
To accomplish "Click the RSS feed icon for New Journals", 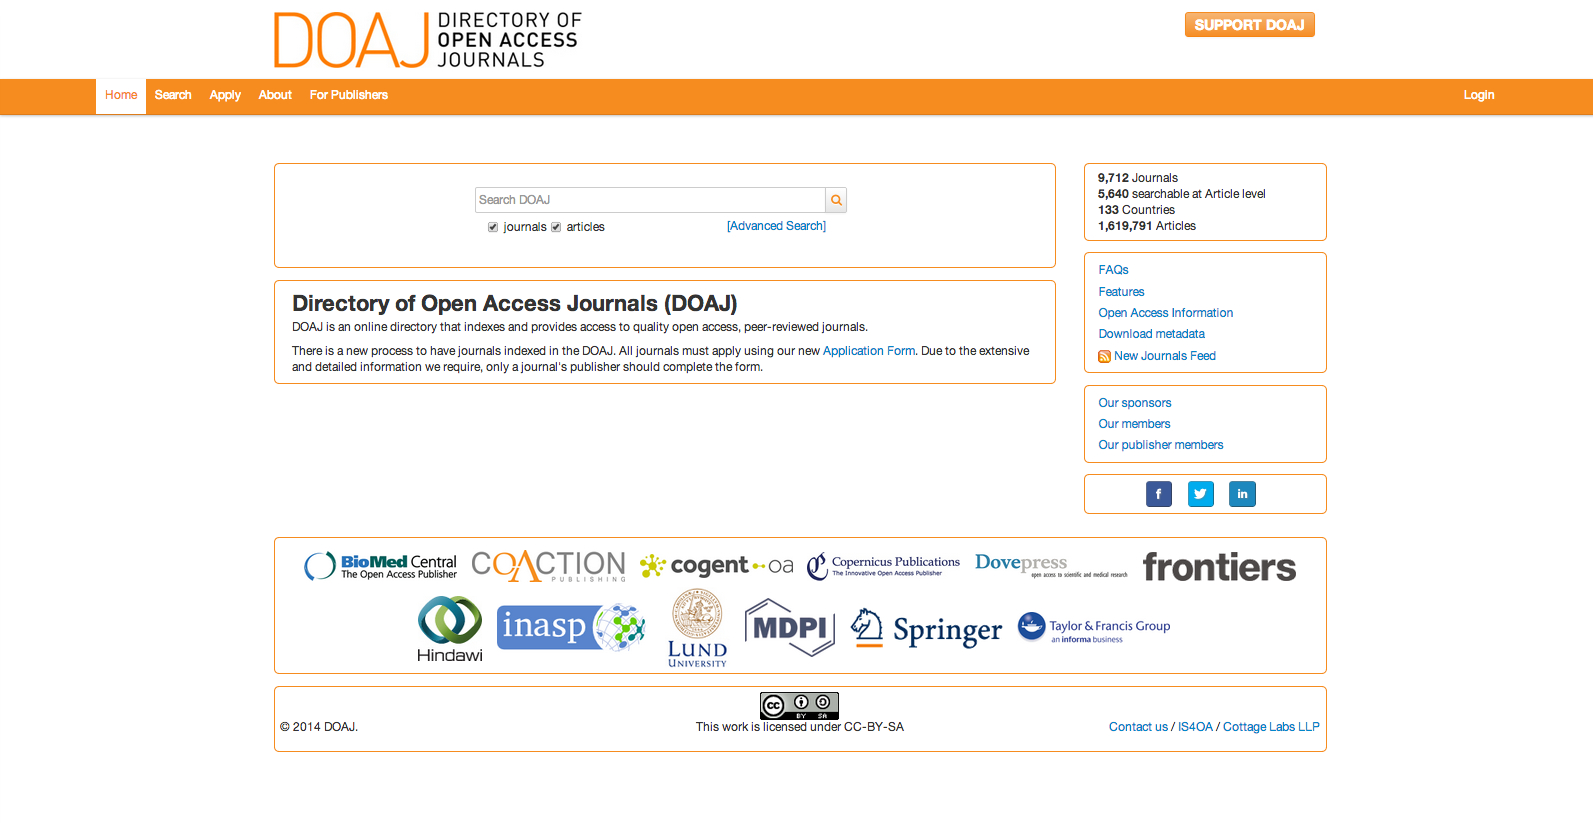I will tap(1104, 357).
